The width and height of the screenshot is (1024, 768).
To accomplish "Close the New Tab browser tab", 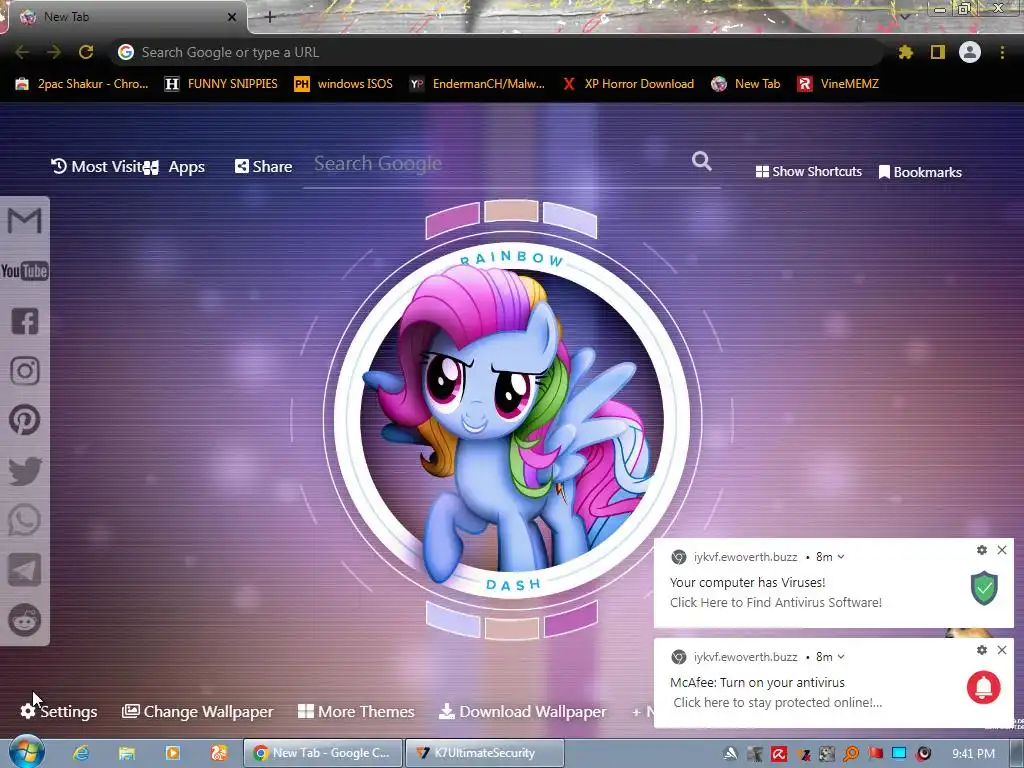I will coord(231,17).
